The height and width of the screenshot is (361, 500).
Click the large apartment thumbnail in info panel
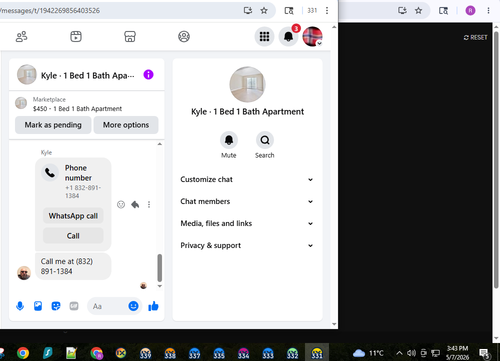coord(247,84)
